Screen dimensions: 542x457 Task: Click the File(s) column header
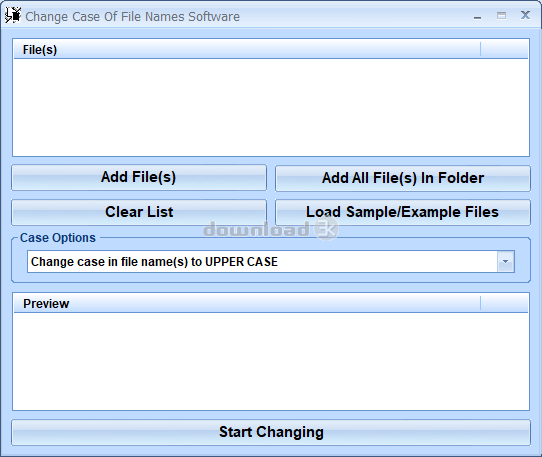pos(247,49)
